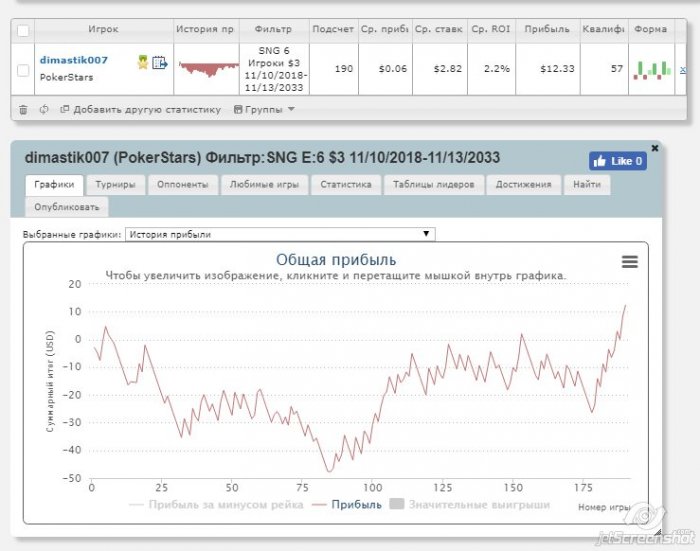Open the Любимые игры tab
The width and height of the screenshot is (700, 551).
click(264, 185)
